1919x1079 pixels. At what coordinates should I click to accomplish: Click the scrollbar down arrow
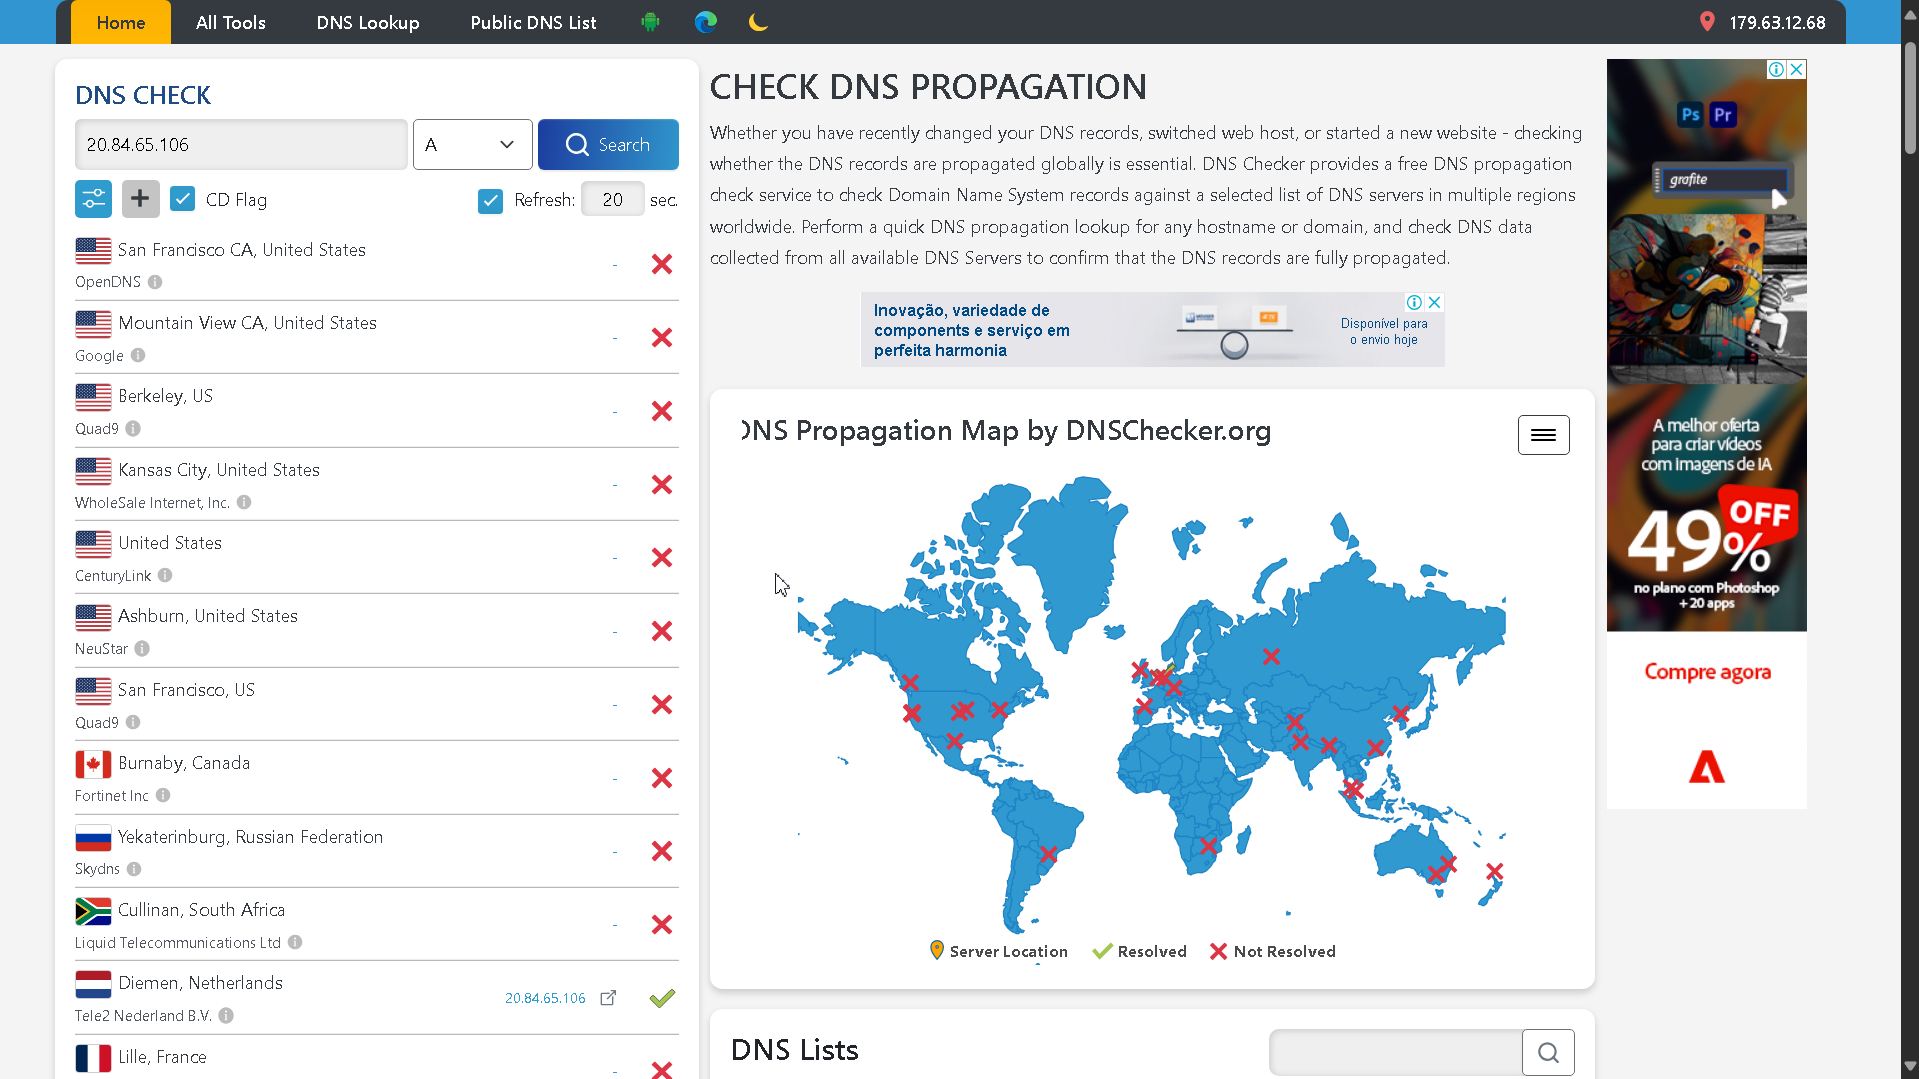click(1910, 1068)
